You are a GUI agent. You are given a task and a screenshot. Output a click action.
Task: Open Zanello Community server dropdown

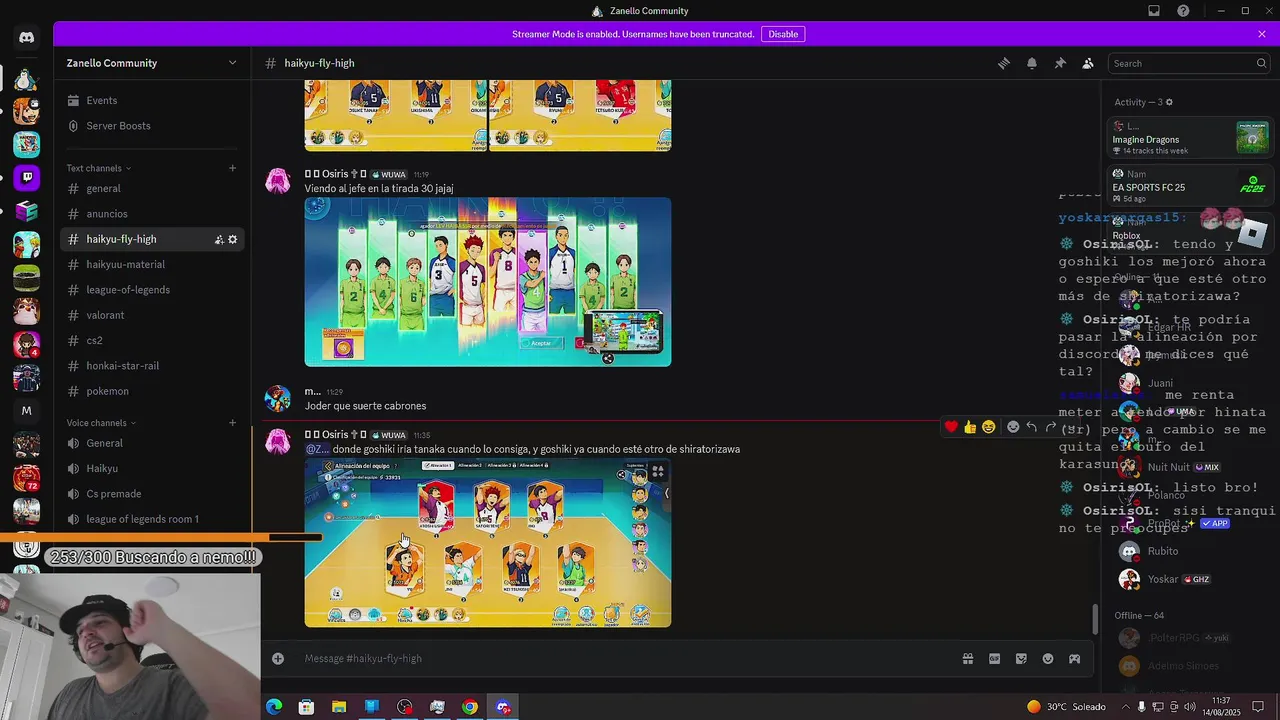tap(152, 63)
